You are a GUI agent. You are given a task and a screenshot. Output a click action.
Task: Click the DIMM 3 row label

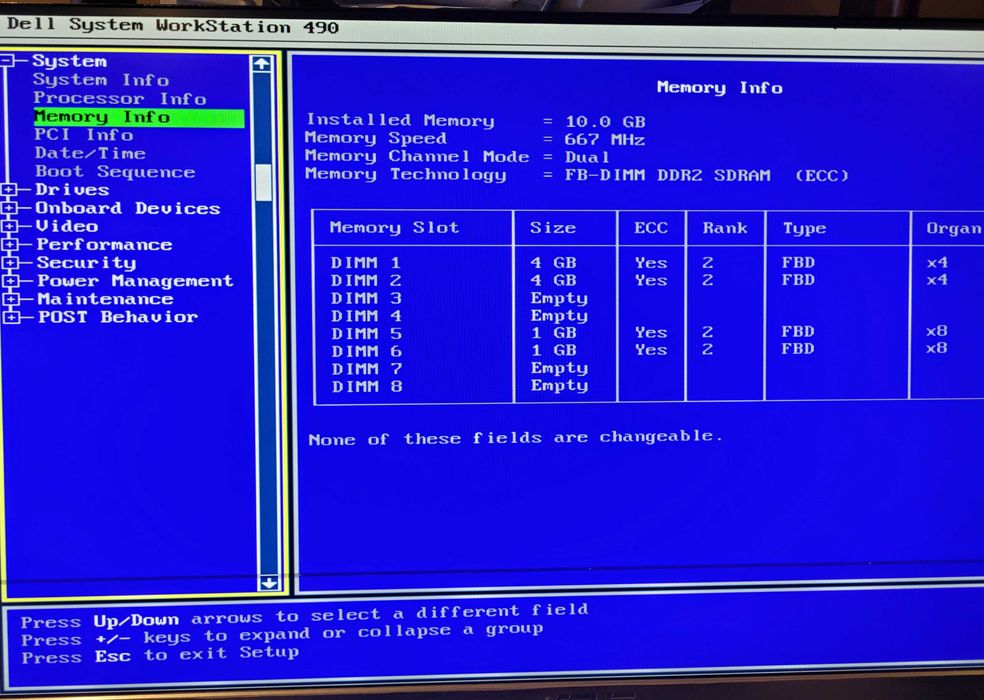coord(366,298)
